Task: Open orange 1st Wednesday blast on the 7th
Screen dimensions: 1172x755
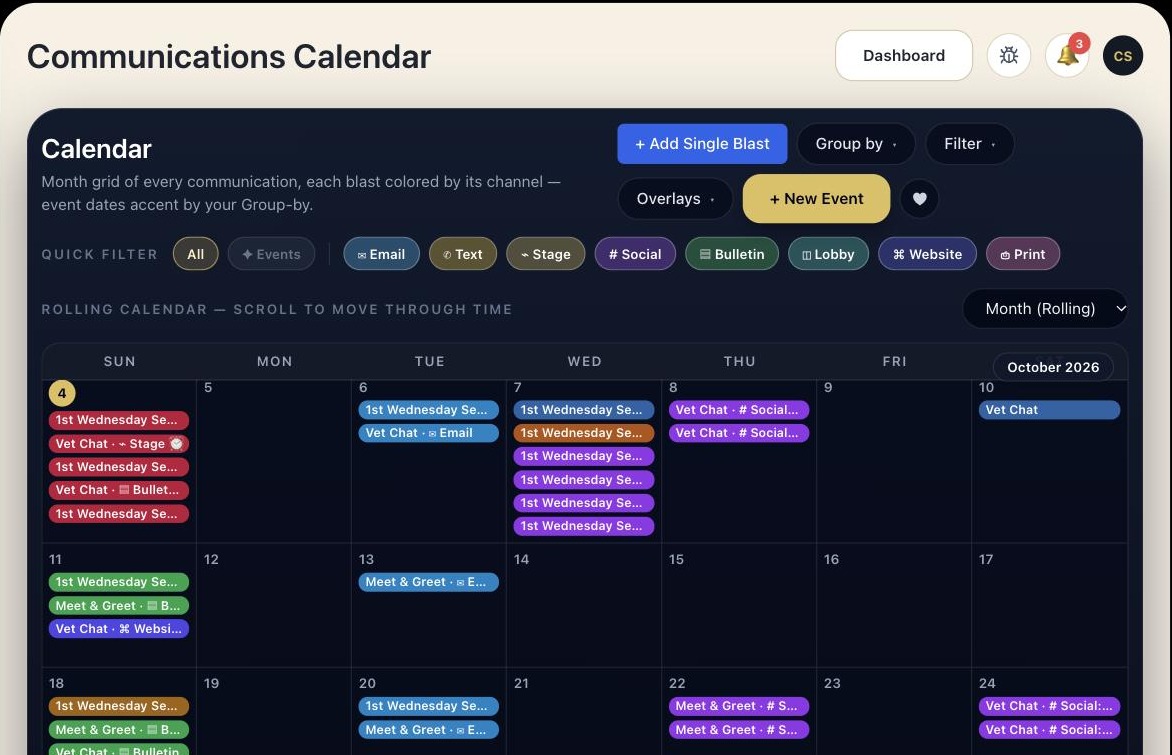Action: (584, 433)
